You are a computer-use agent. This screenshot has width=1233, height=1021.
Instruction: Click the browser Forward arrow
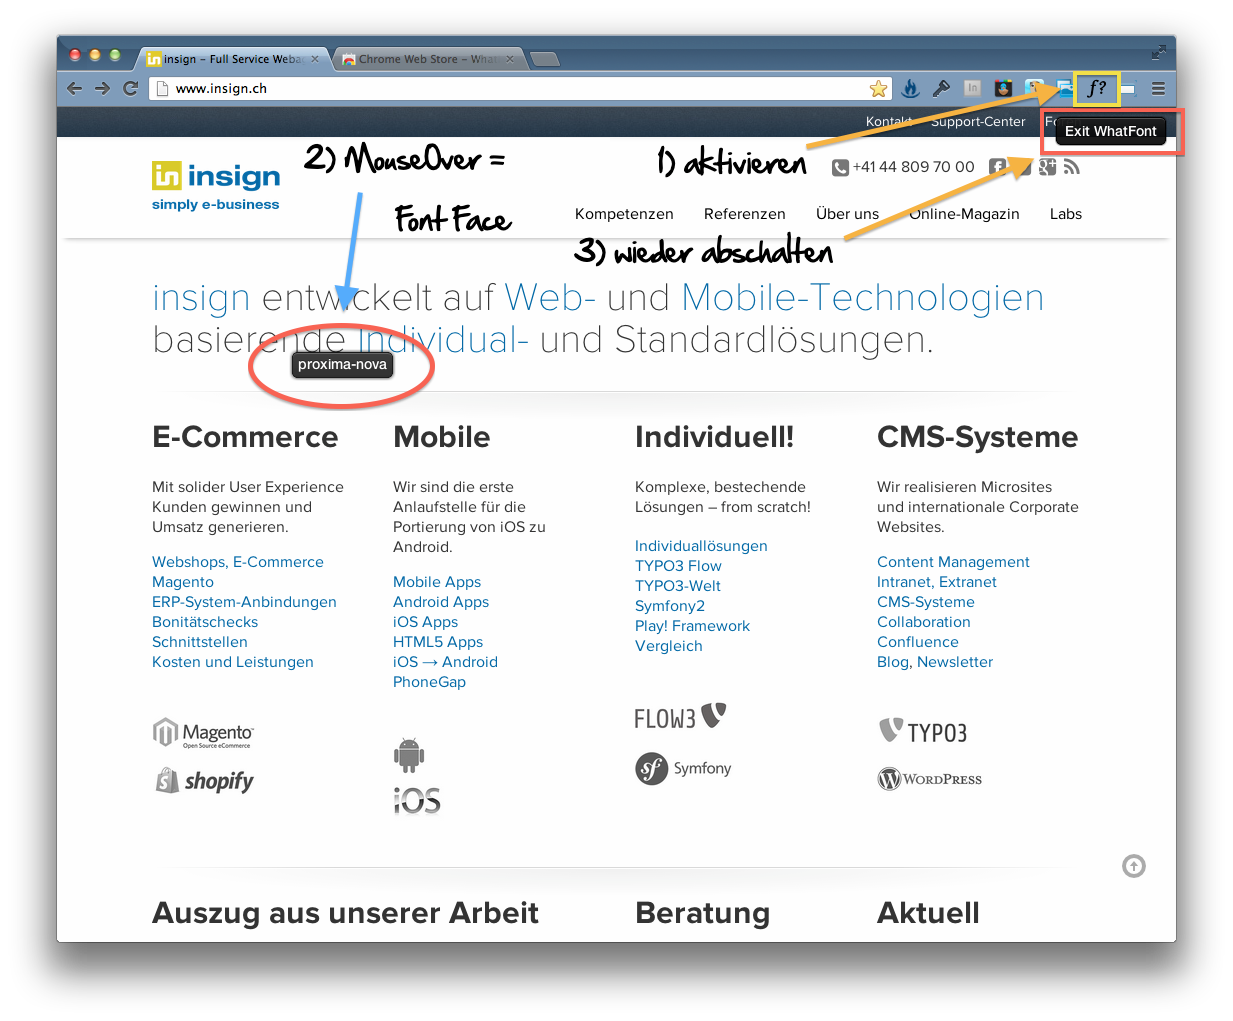(x=102, y=88)
